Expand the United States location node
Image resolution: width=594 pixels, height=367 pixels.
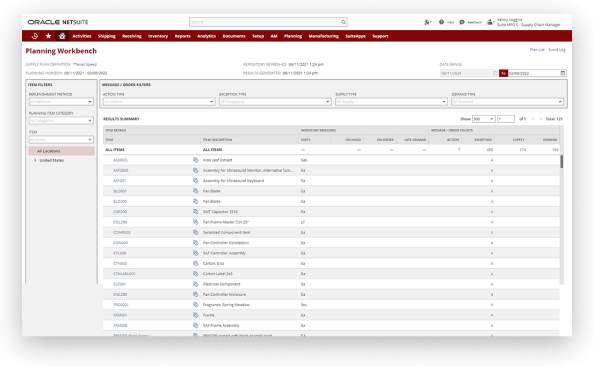[35, 160]
